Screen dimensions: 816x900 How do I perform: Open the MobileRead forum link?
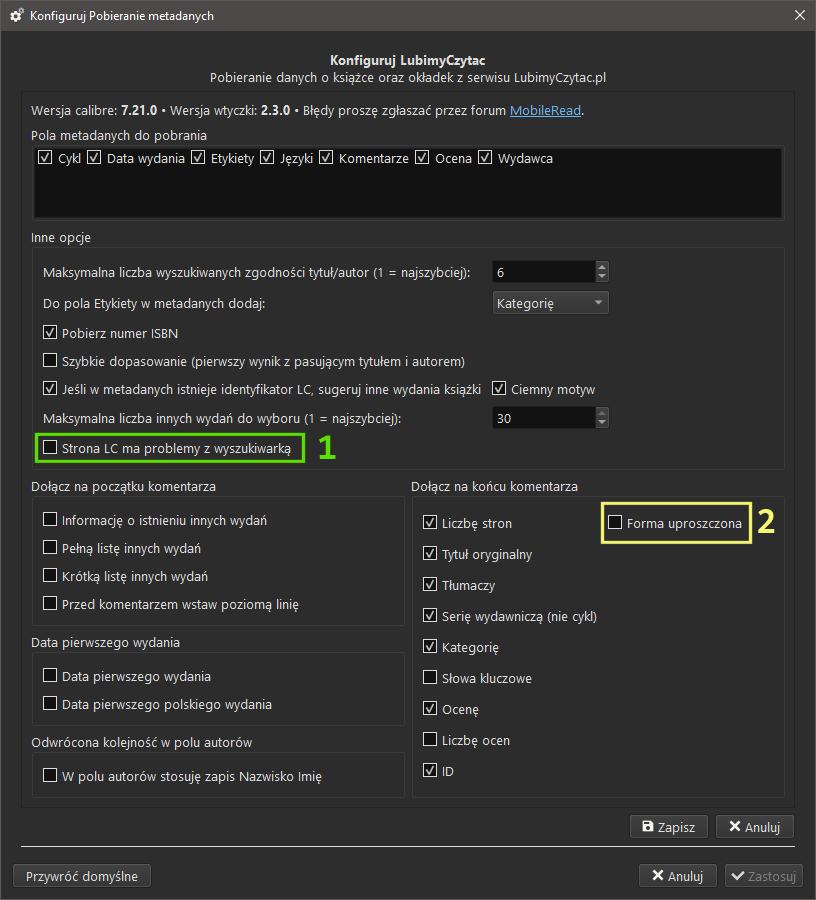(x=545, y=110)
